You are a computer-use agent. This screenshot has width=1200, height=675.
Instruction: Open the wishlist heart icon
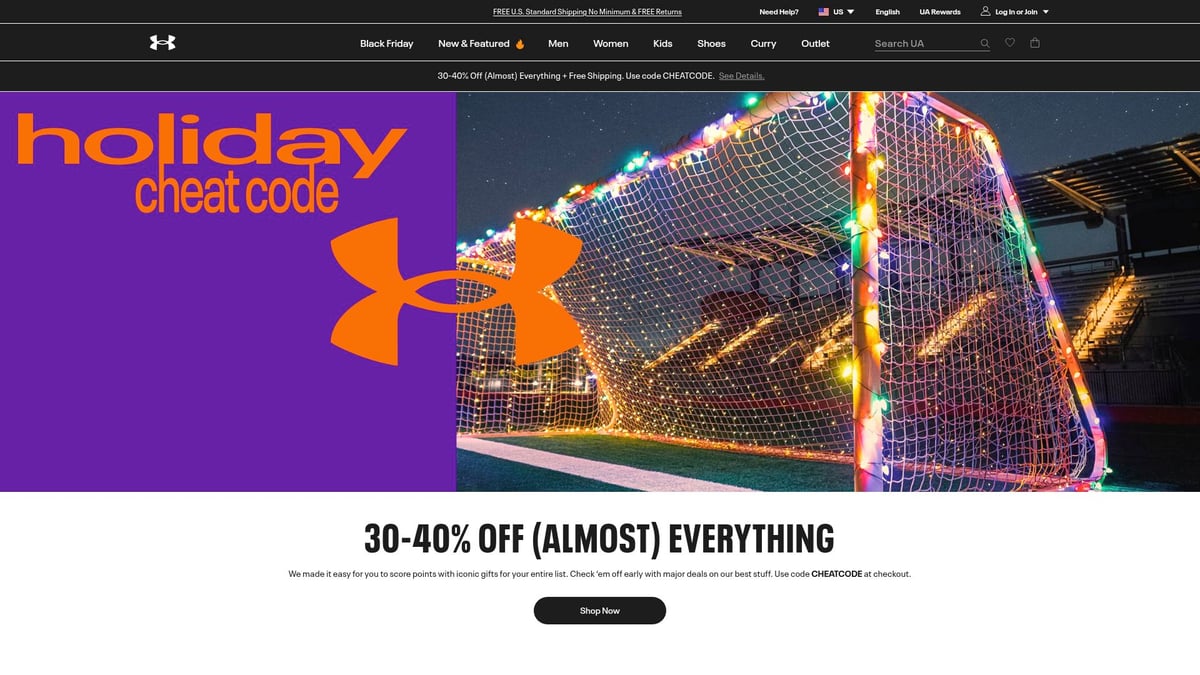pyautogui.click(x=1010, y=43)
